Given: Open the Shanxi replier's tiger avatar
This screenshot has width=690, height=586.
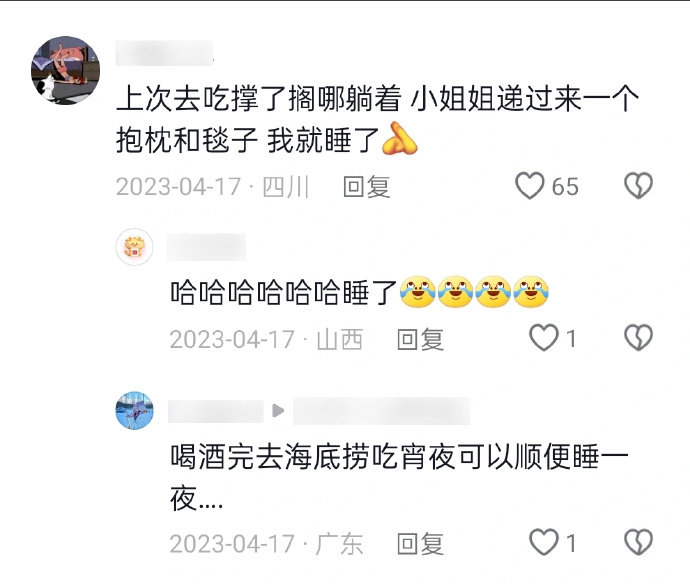Looking at the screenshot, I should point(134,246).
